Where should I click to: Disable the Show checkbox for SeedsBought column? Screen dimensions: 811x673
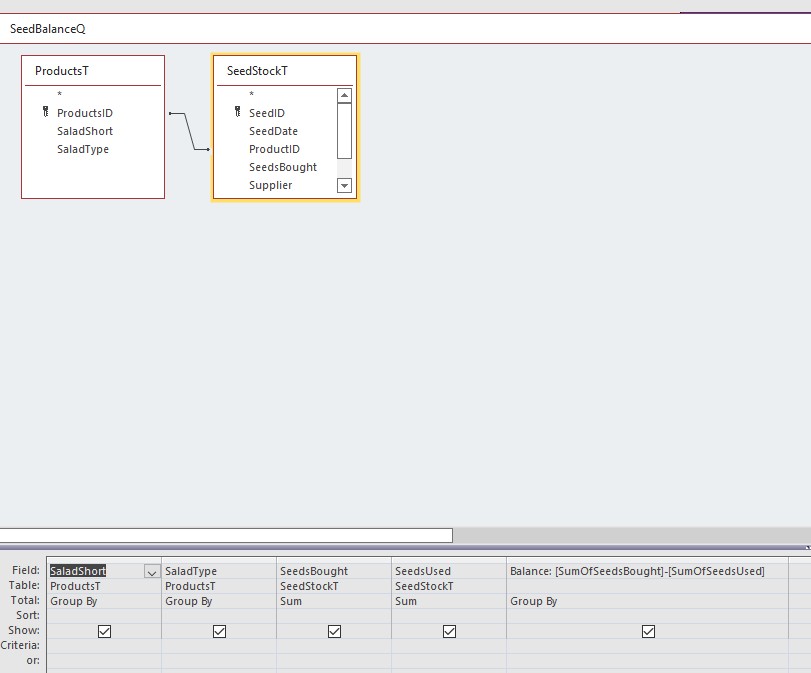point(334,631)
